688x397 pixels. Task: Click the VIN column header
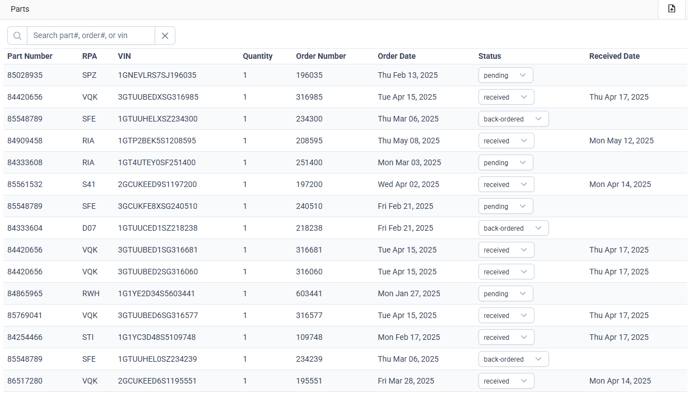click(x=124, y=56)
